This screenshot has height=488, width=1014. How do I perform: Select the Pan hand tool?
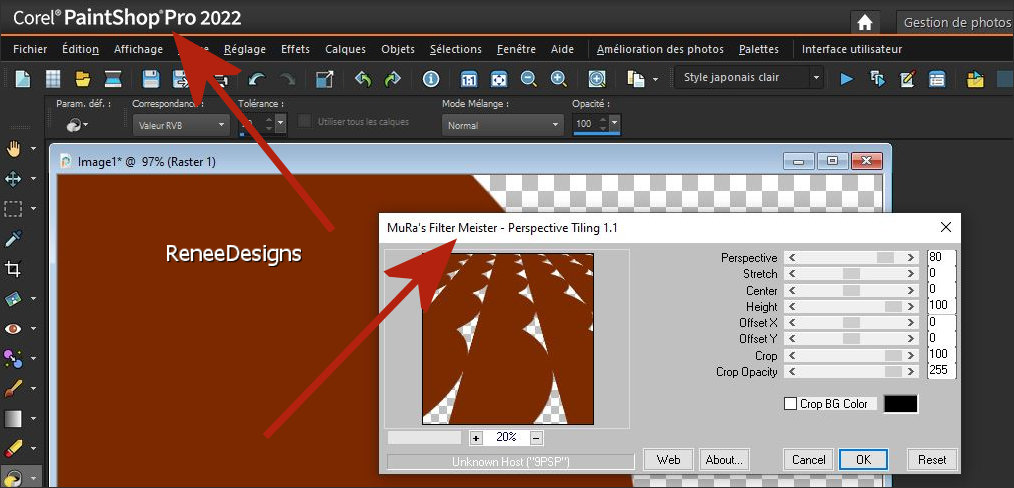14,149
